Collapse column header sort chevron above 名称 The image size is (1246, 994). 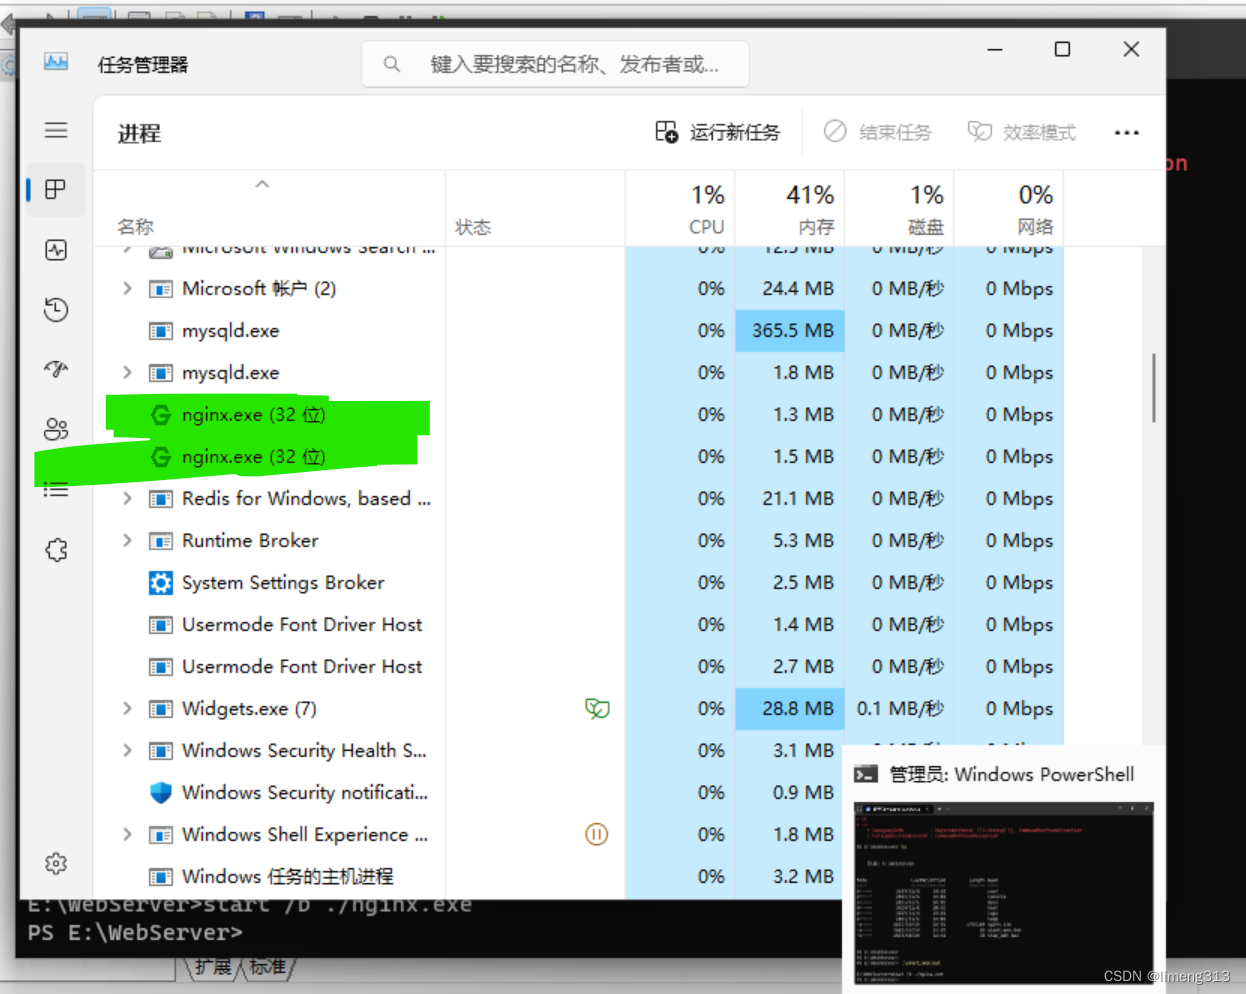pyautogui.click(x=262, y=184)
